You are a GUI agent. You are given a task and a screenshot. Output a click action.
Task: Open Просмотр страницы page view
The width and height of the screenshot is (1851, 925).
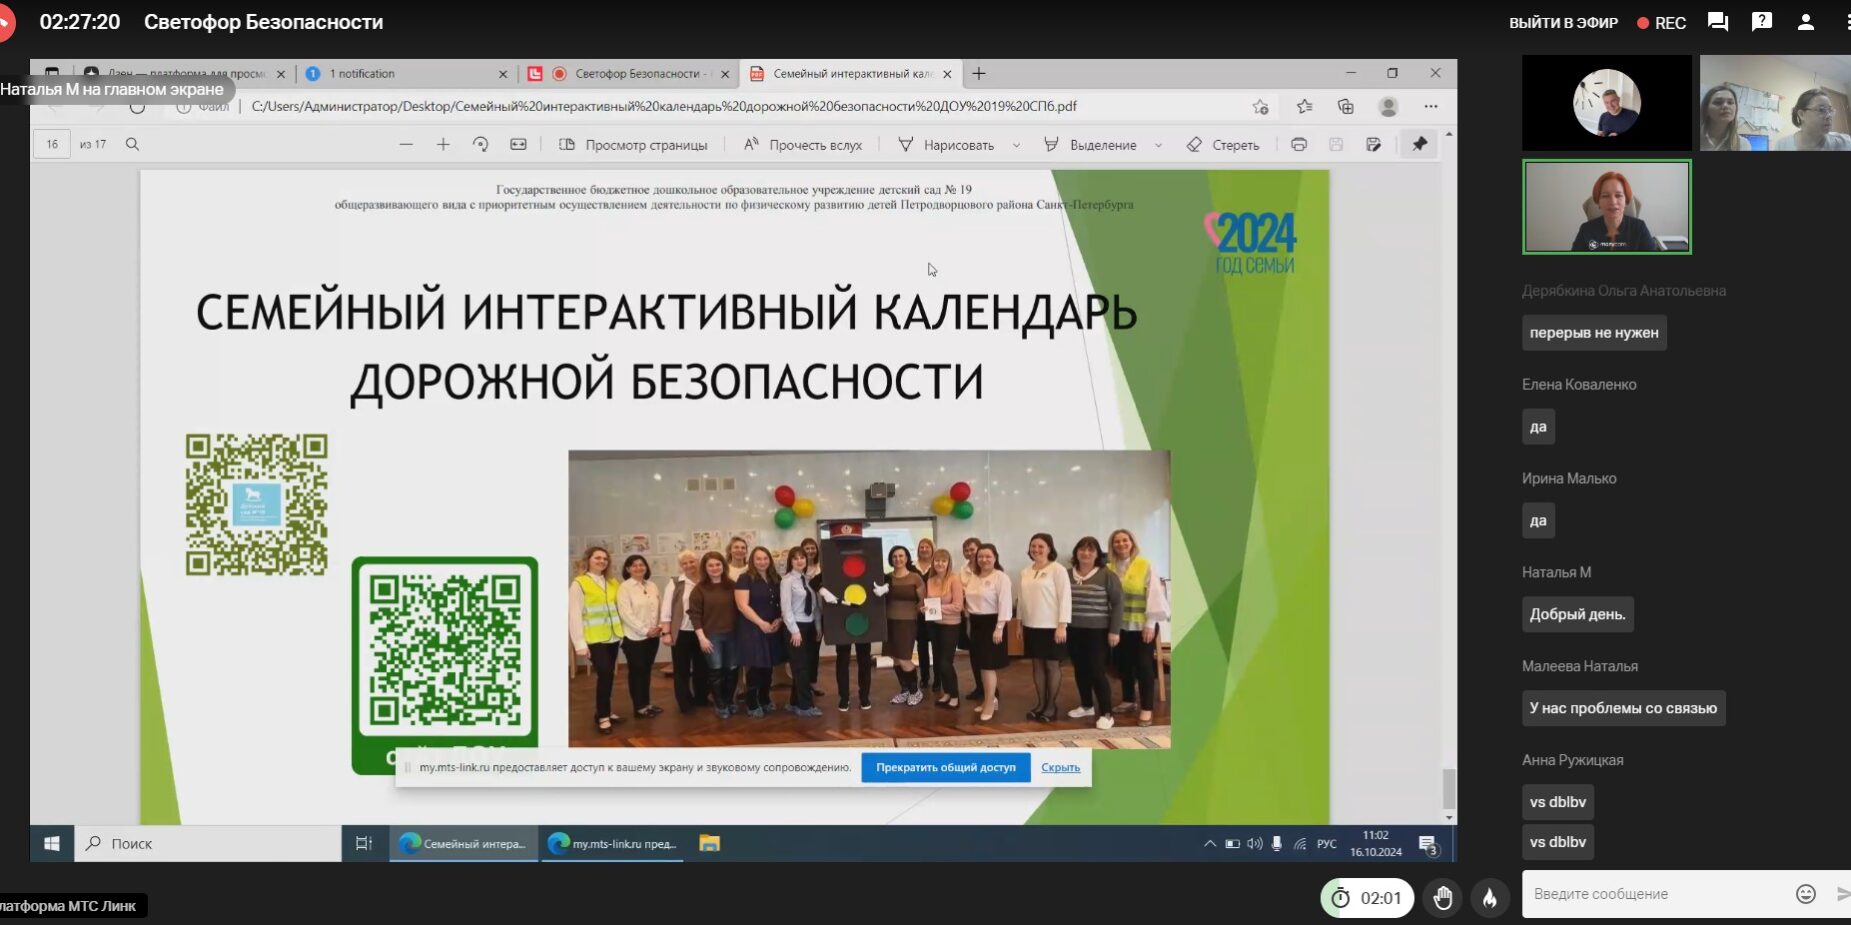point(633,145)
